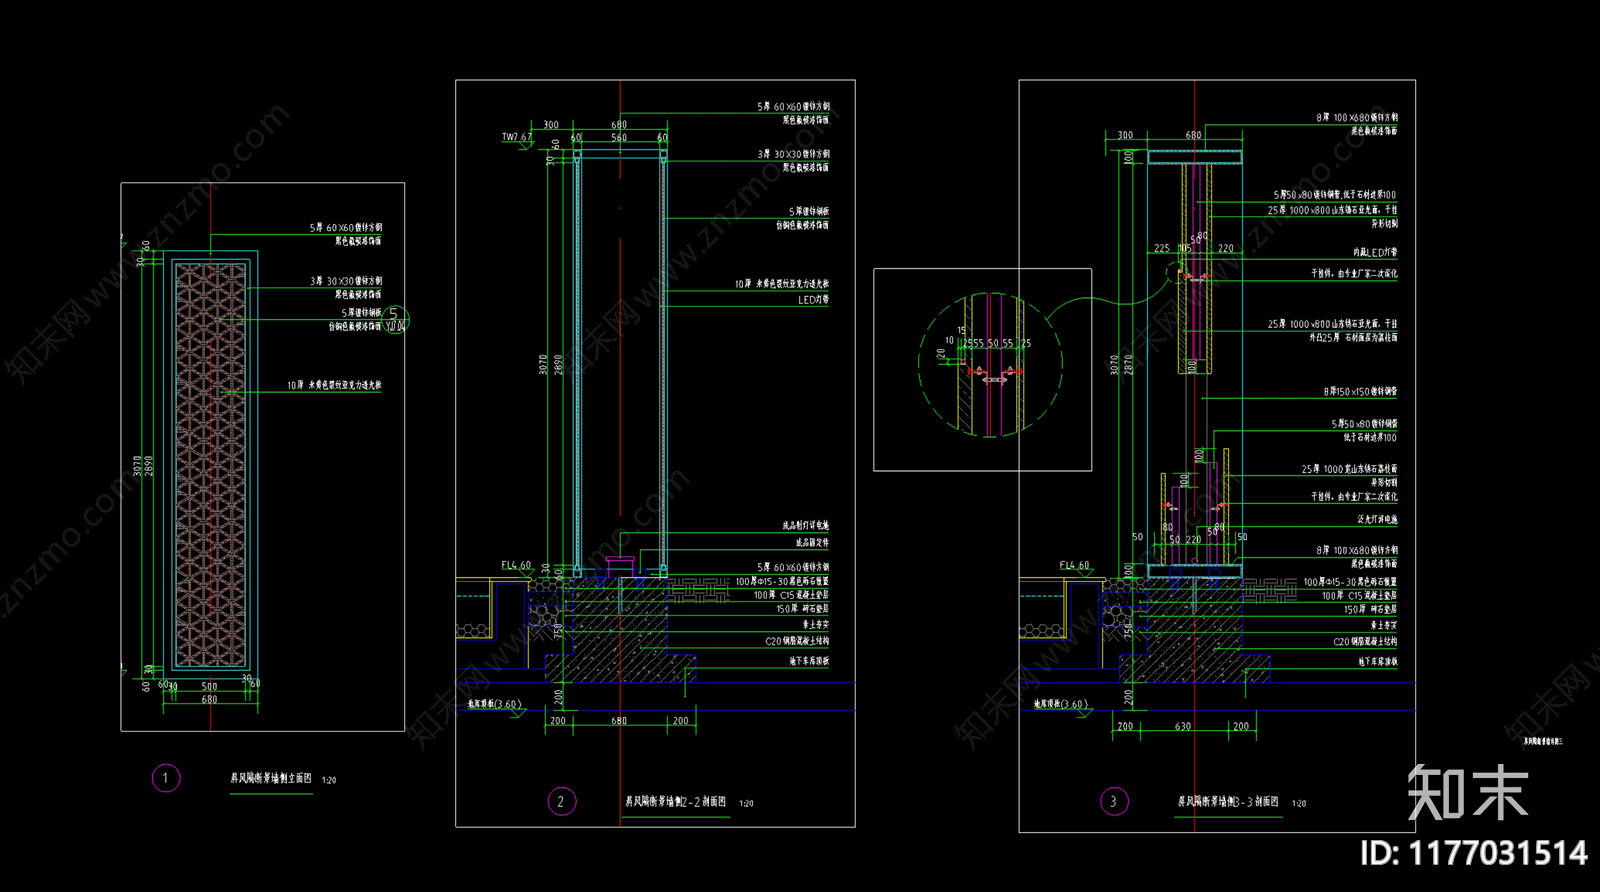Select the '内藏LED灯带' annotation in section 3
The width and height of the screenshot is (1600, 892).
[1375, 253]
